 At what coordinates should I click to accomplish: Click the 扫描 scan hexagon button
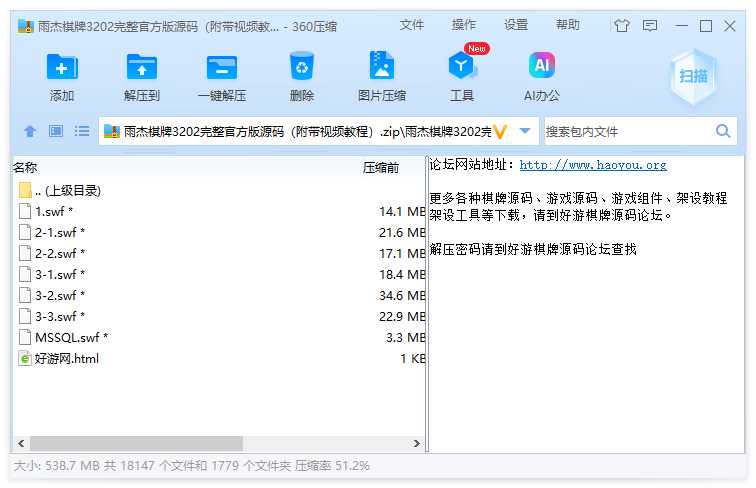[x=693, y=76]
